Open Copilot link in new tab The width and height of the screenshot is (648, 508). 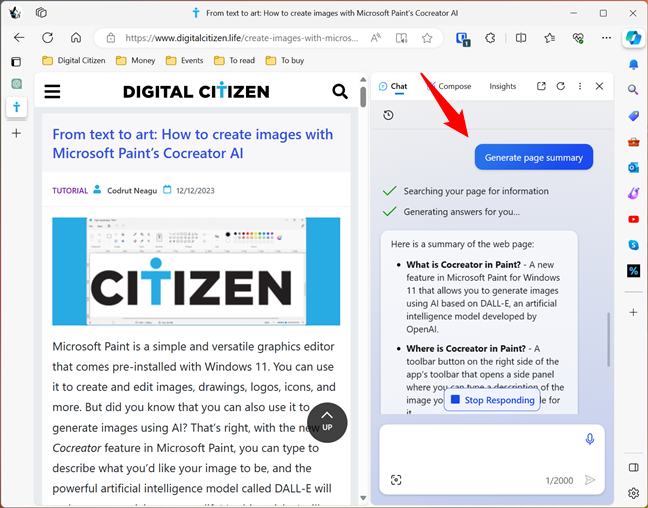tap(541, 86)
